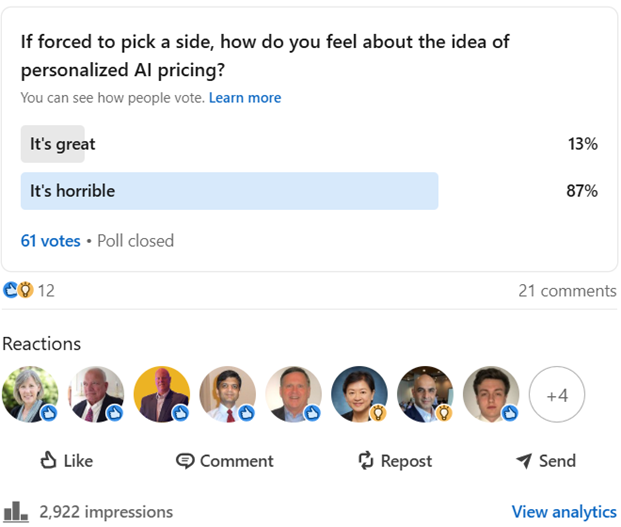
Task: Open the 61 votes link
Action: point(50,241)
